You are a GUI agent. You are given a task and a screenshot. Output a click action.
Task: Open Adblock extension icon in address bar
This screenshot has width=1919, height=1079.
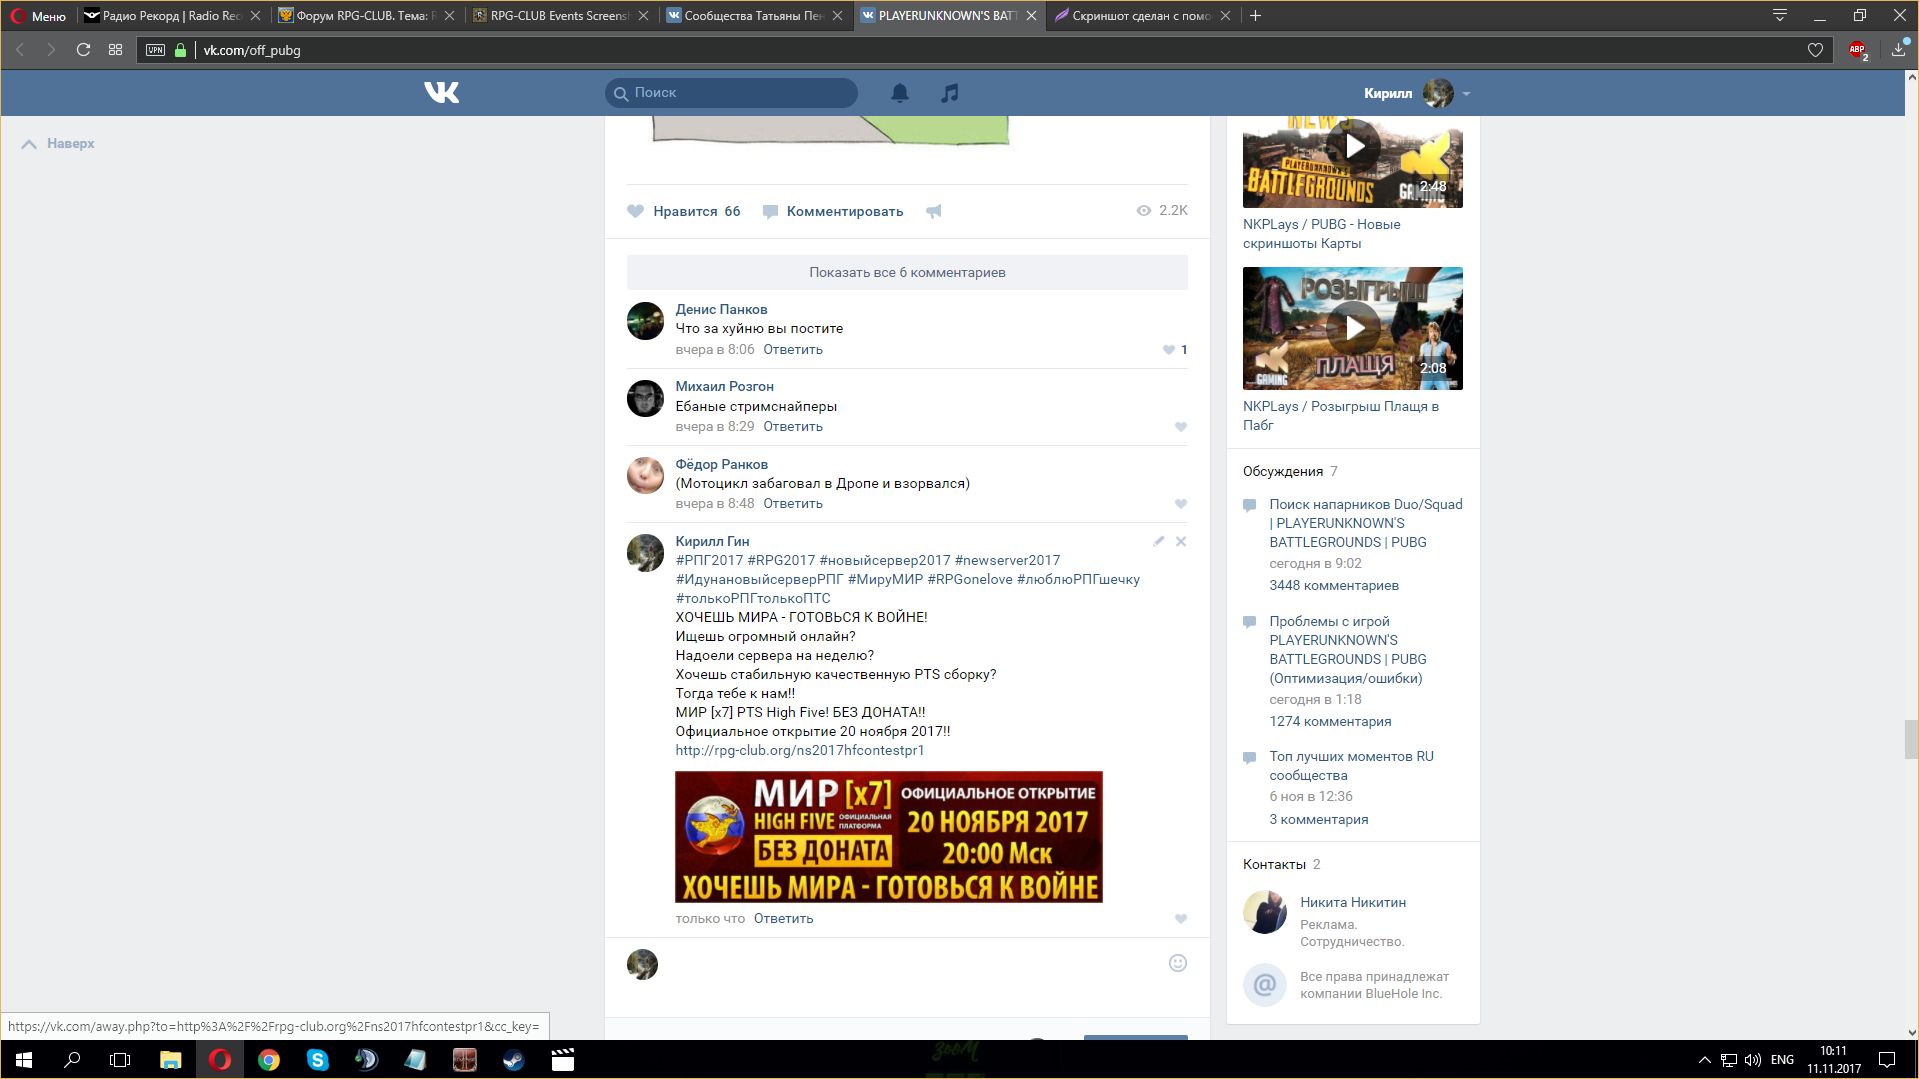(x=1857, y=50)
